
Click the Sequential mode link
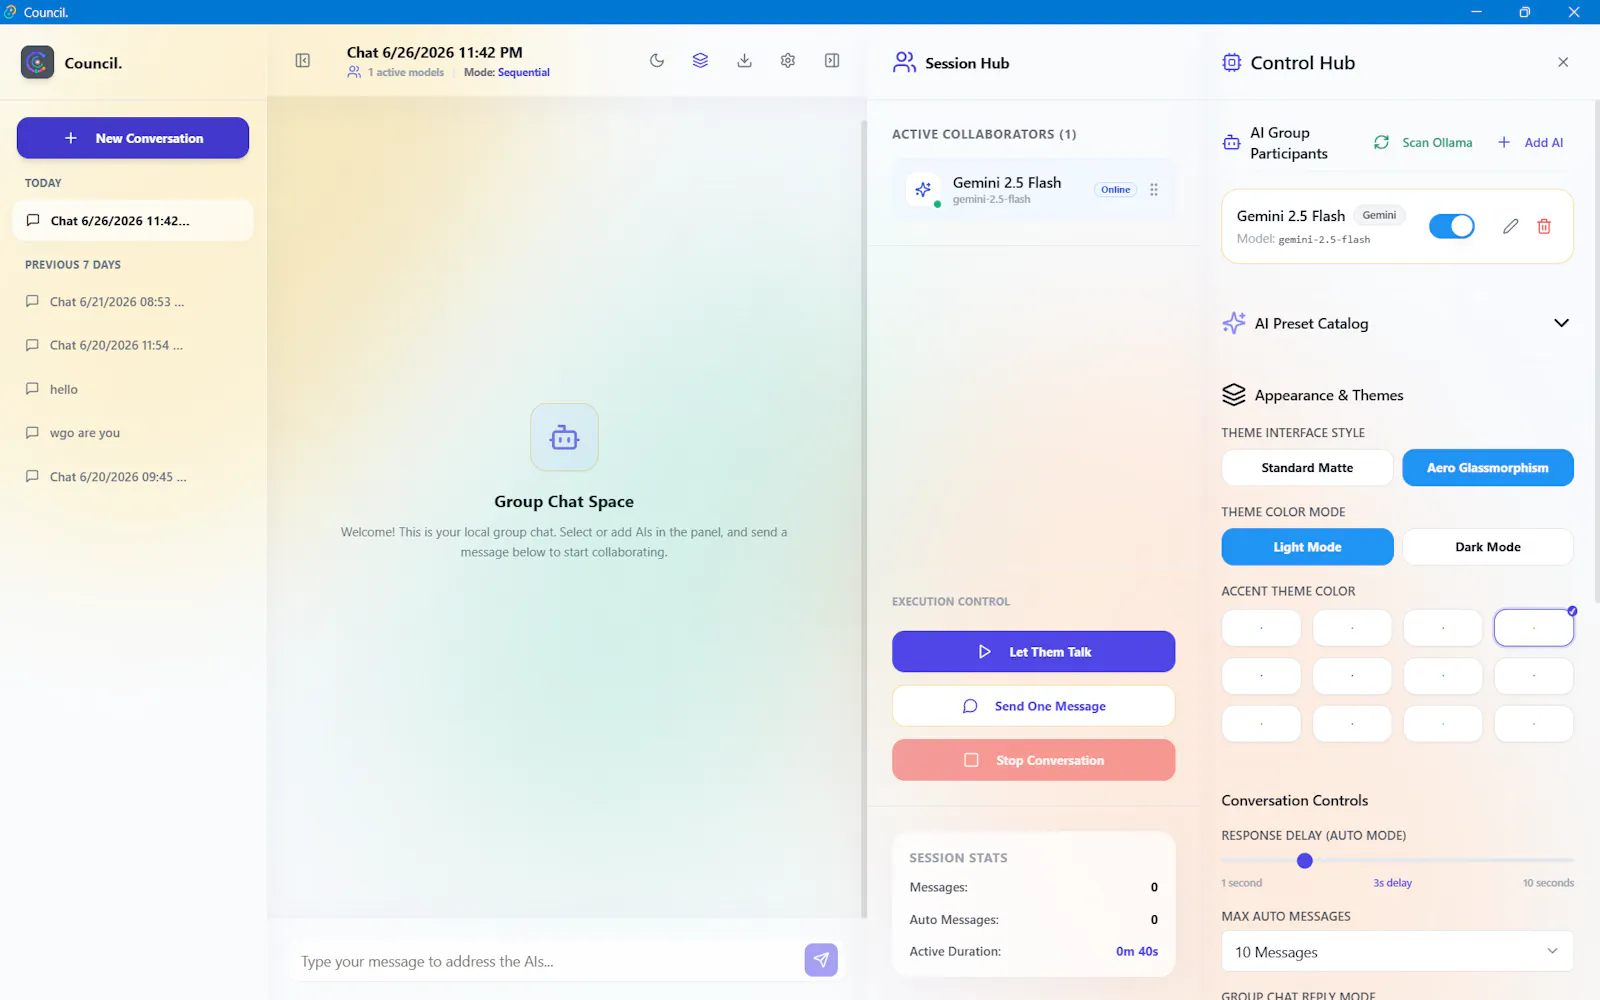click(x=524, y=72)
